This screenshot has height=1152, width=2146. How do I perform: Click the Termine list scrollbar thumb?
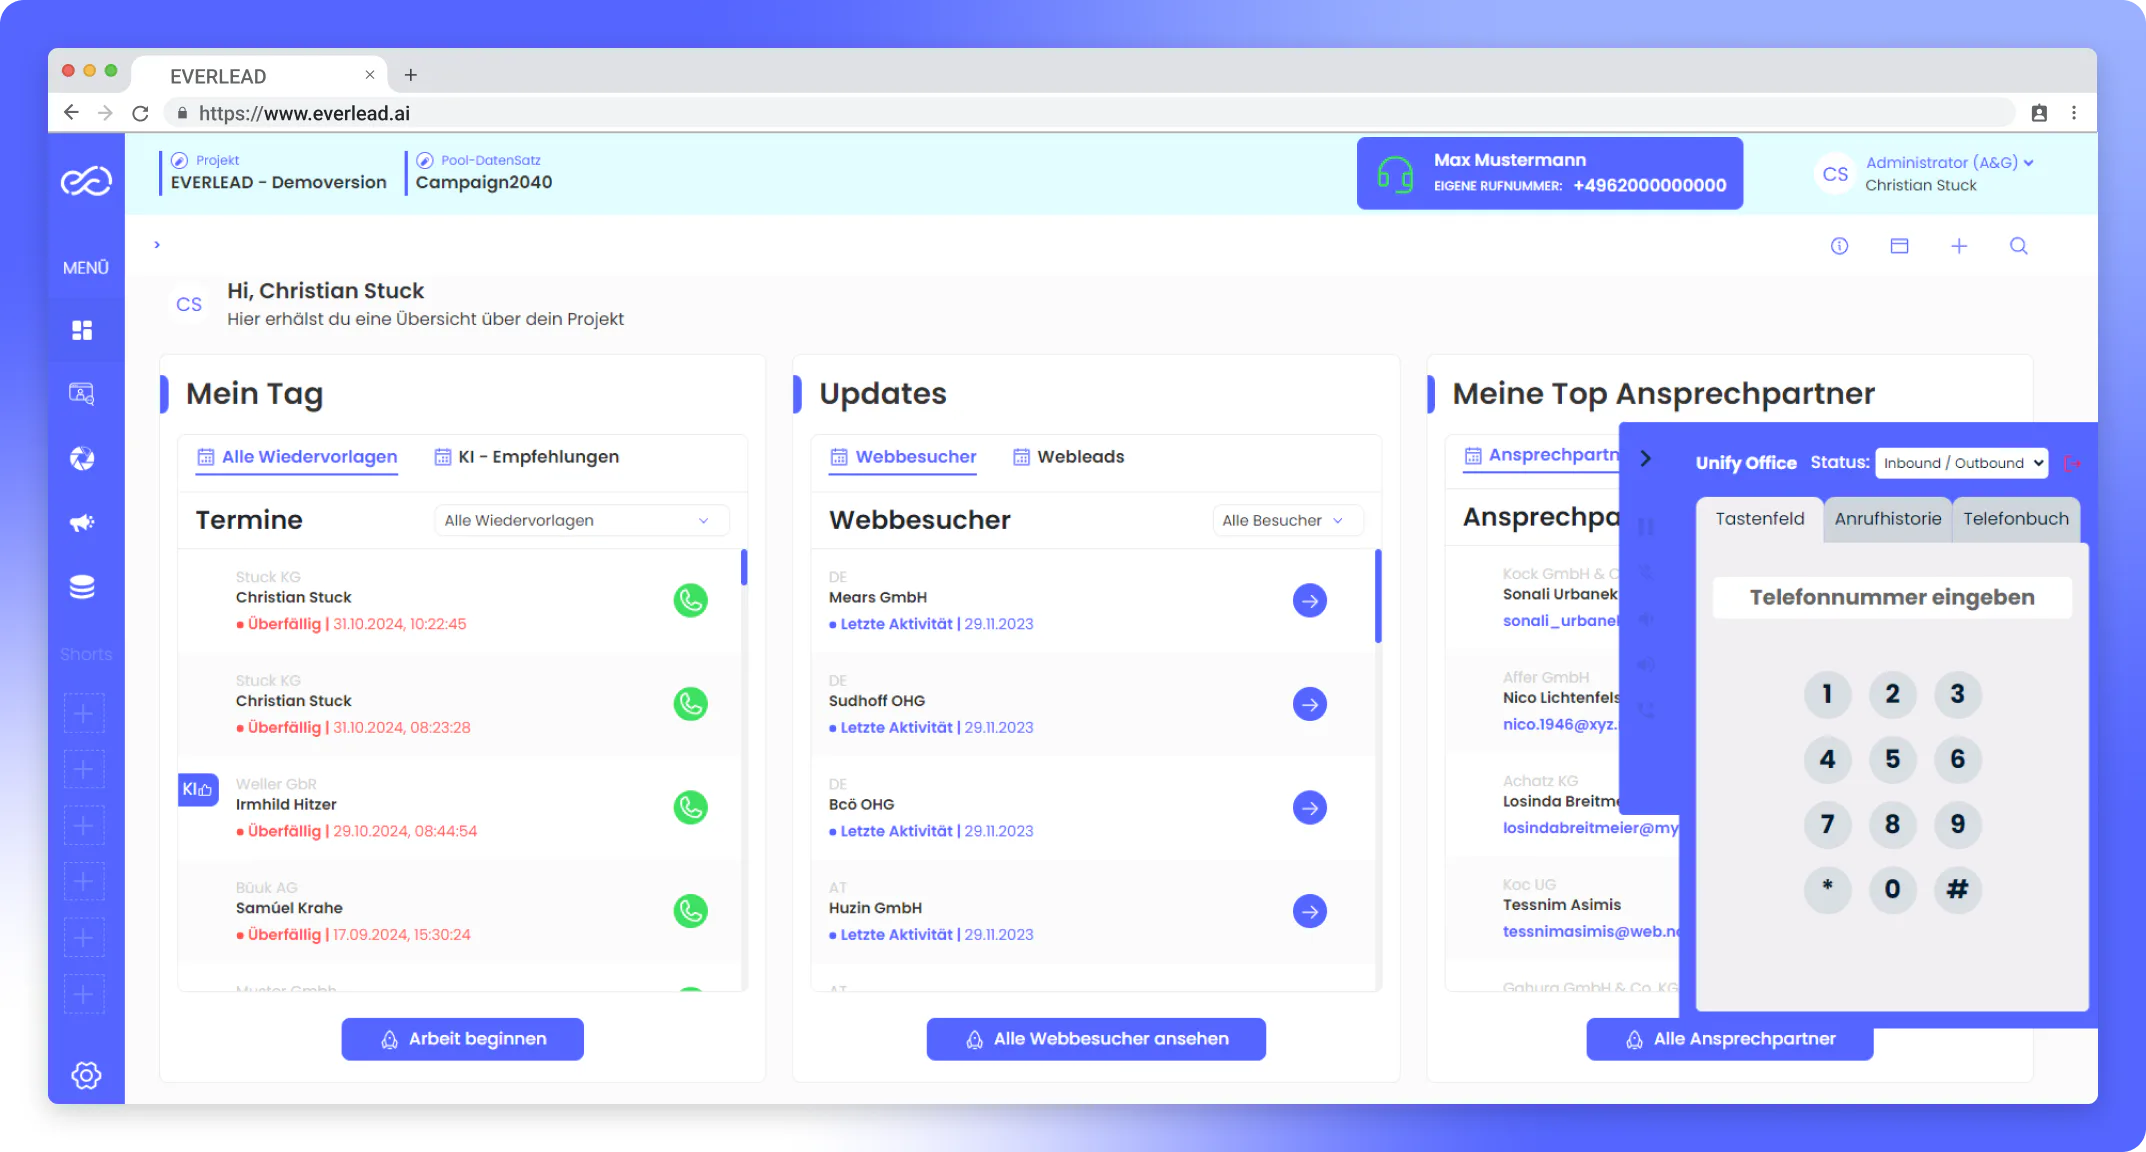744,567
